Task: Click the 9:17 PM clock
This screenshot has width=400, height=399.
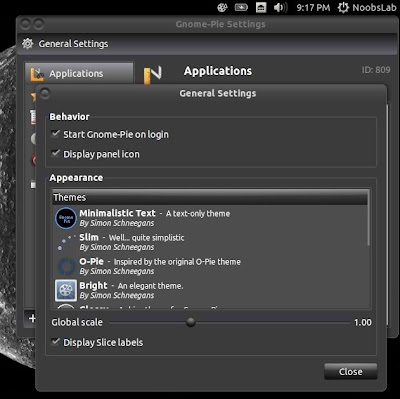Action: [x=313, y=7]
